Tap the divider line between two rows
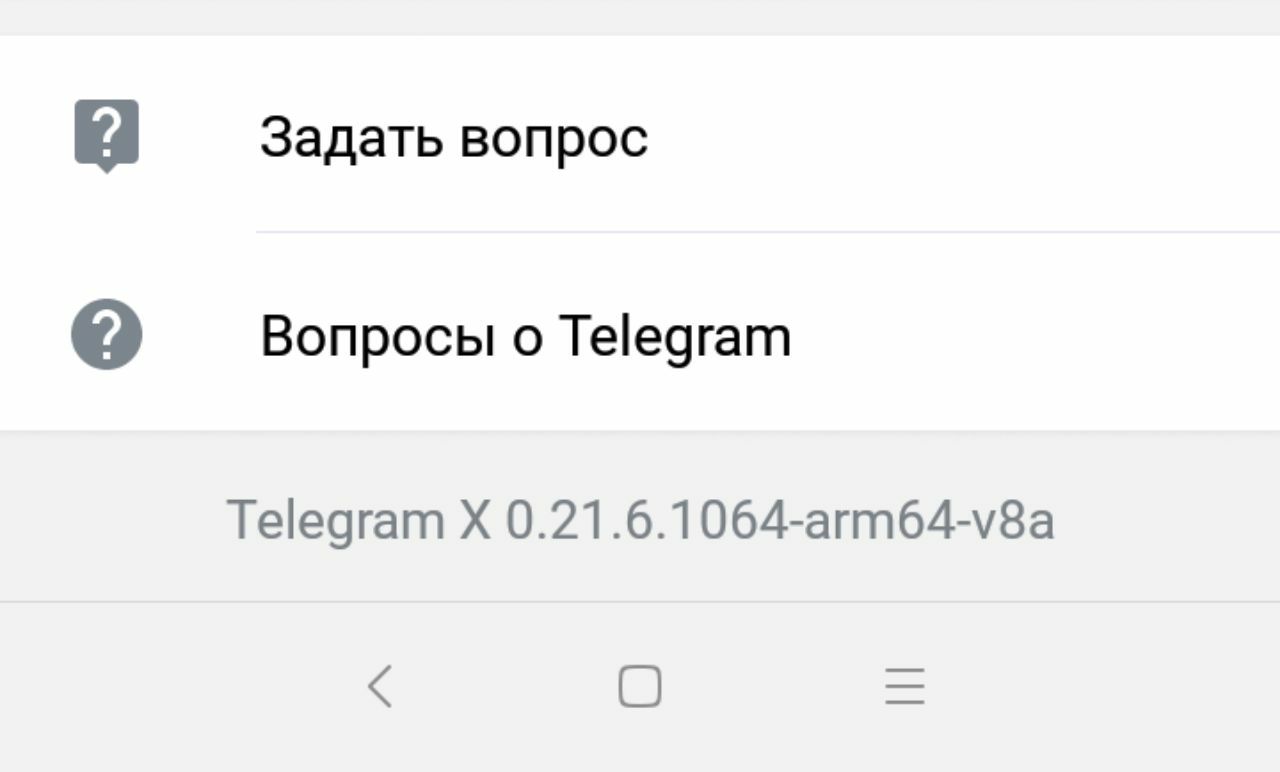1280x772 pixels. pos(768,232)
